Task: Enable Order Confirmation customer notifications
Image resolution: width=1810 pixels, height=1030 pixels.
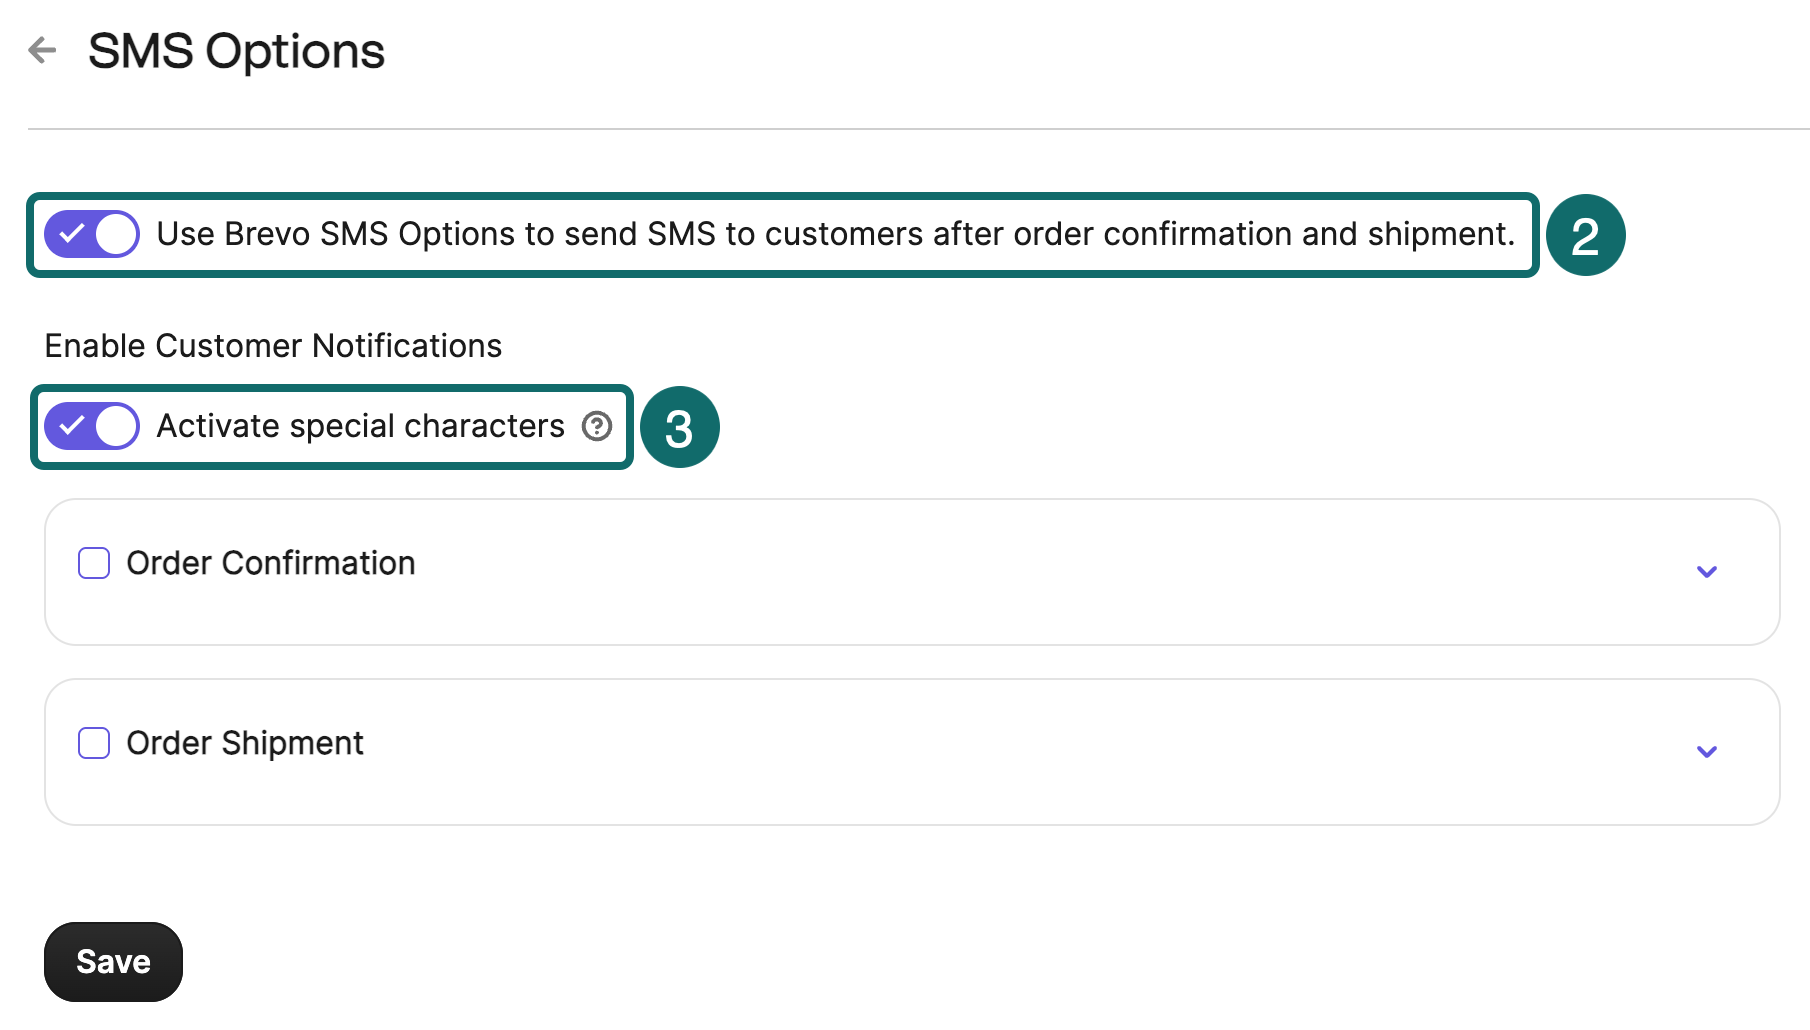Action: [x=92, y=563]
